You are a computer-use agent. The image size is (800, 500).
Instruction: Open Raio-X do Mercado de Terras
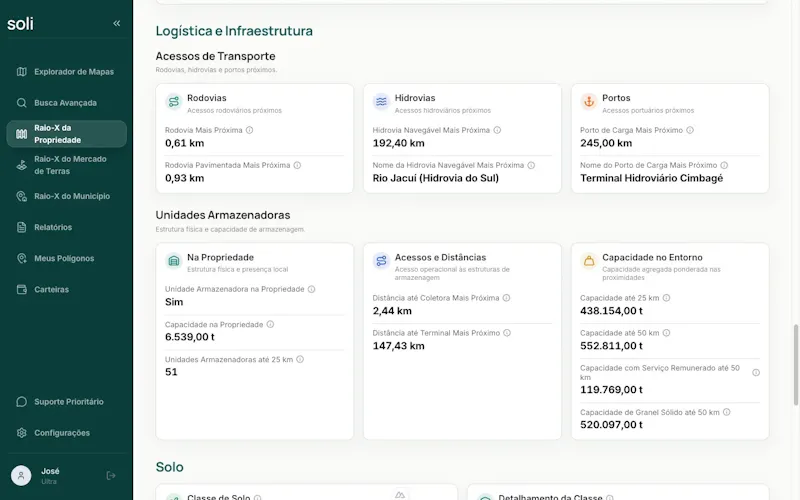[66, 165]
